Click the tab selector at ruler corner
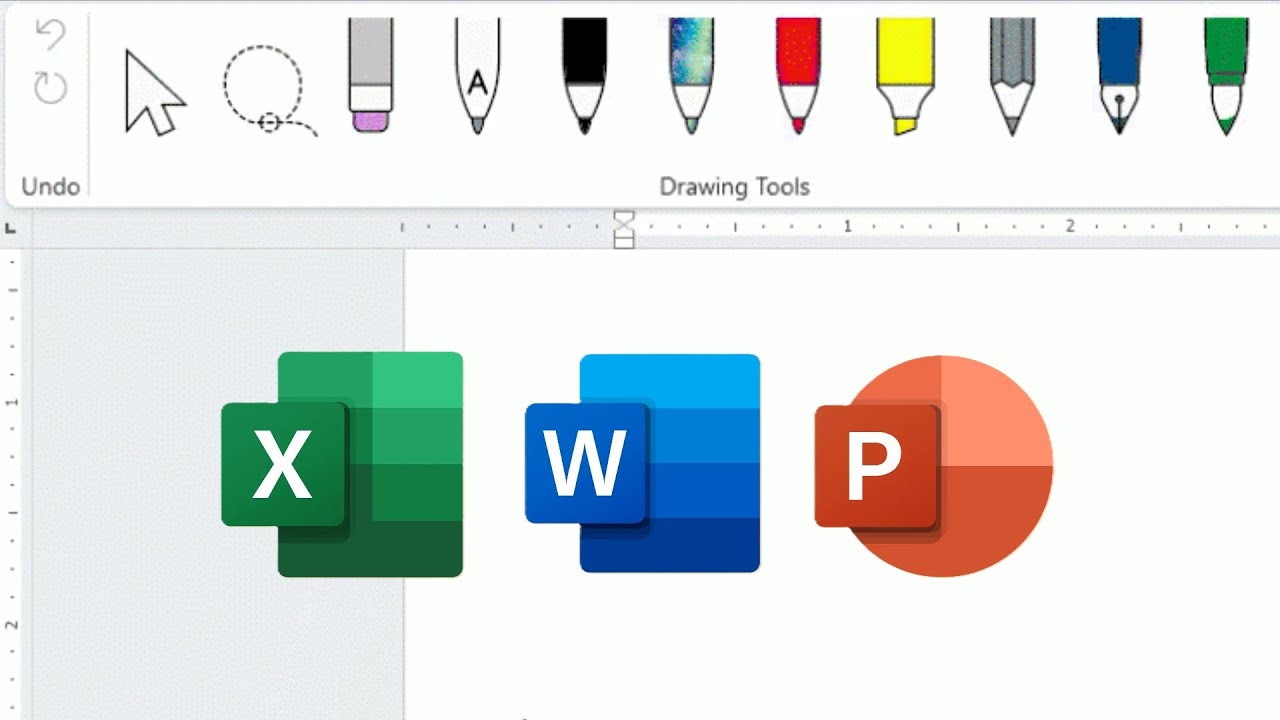The height and width of the screenshot is (720, 1280). coord(10,228)
